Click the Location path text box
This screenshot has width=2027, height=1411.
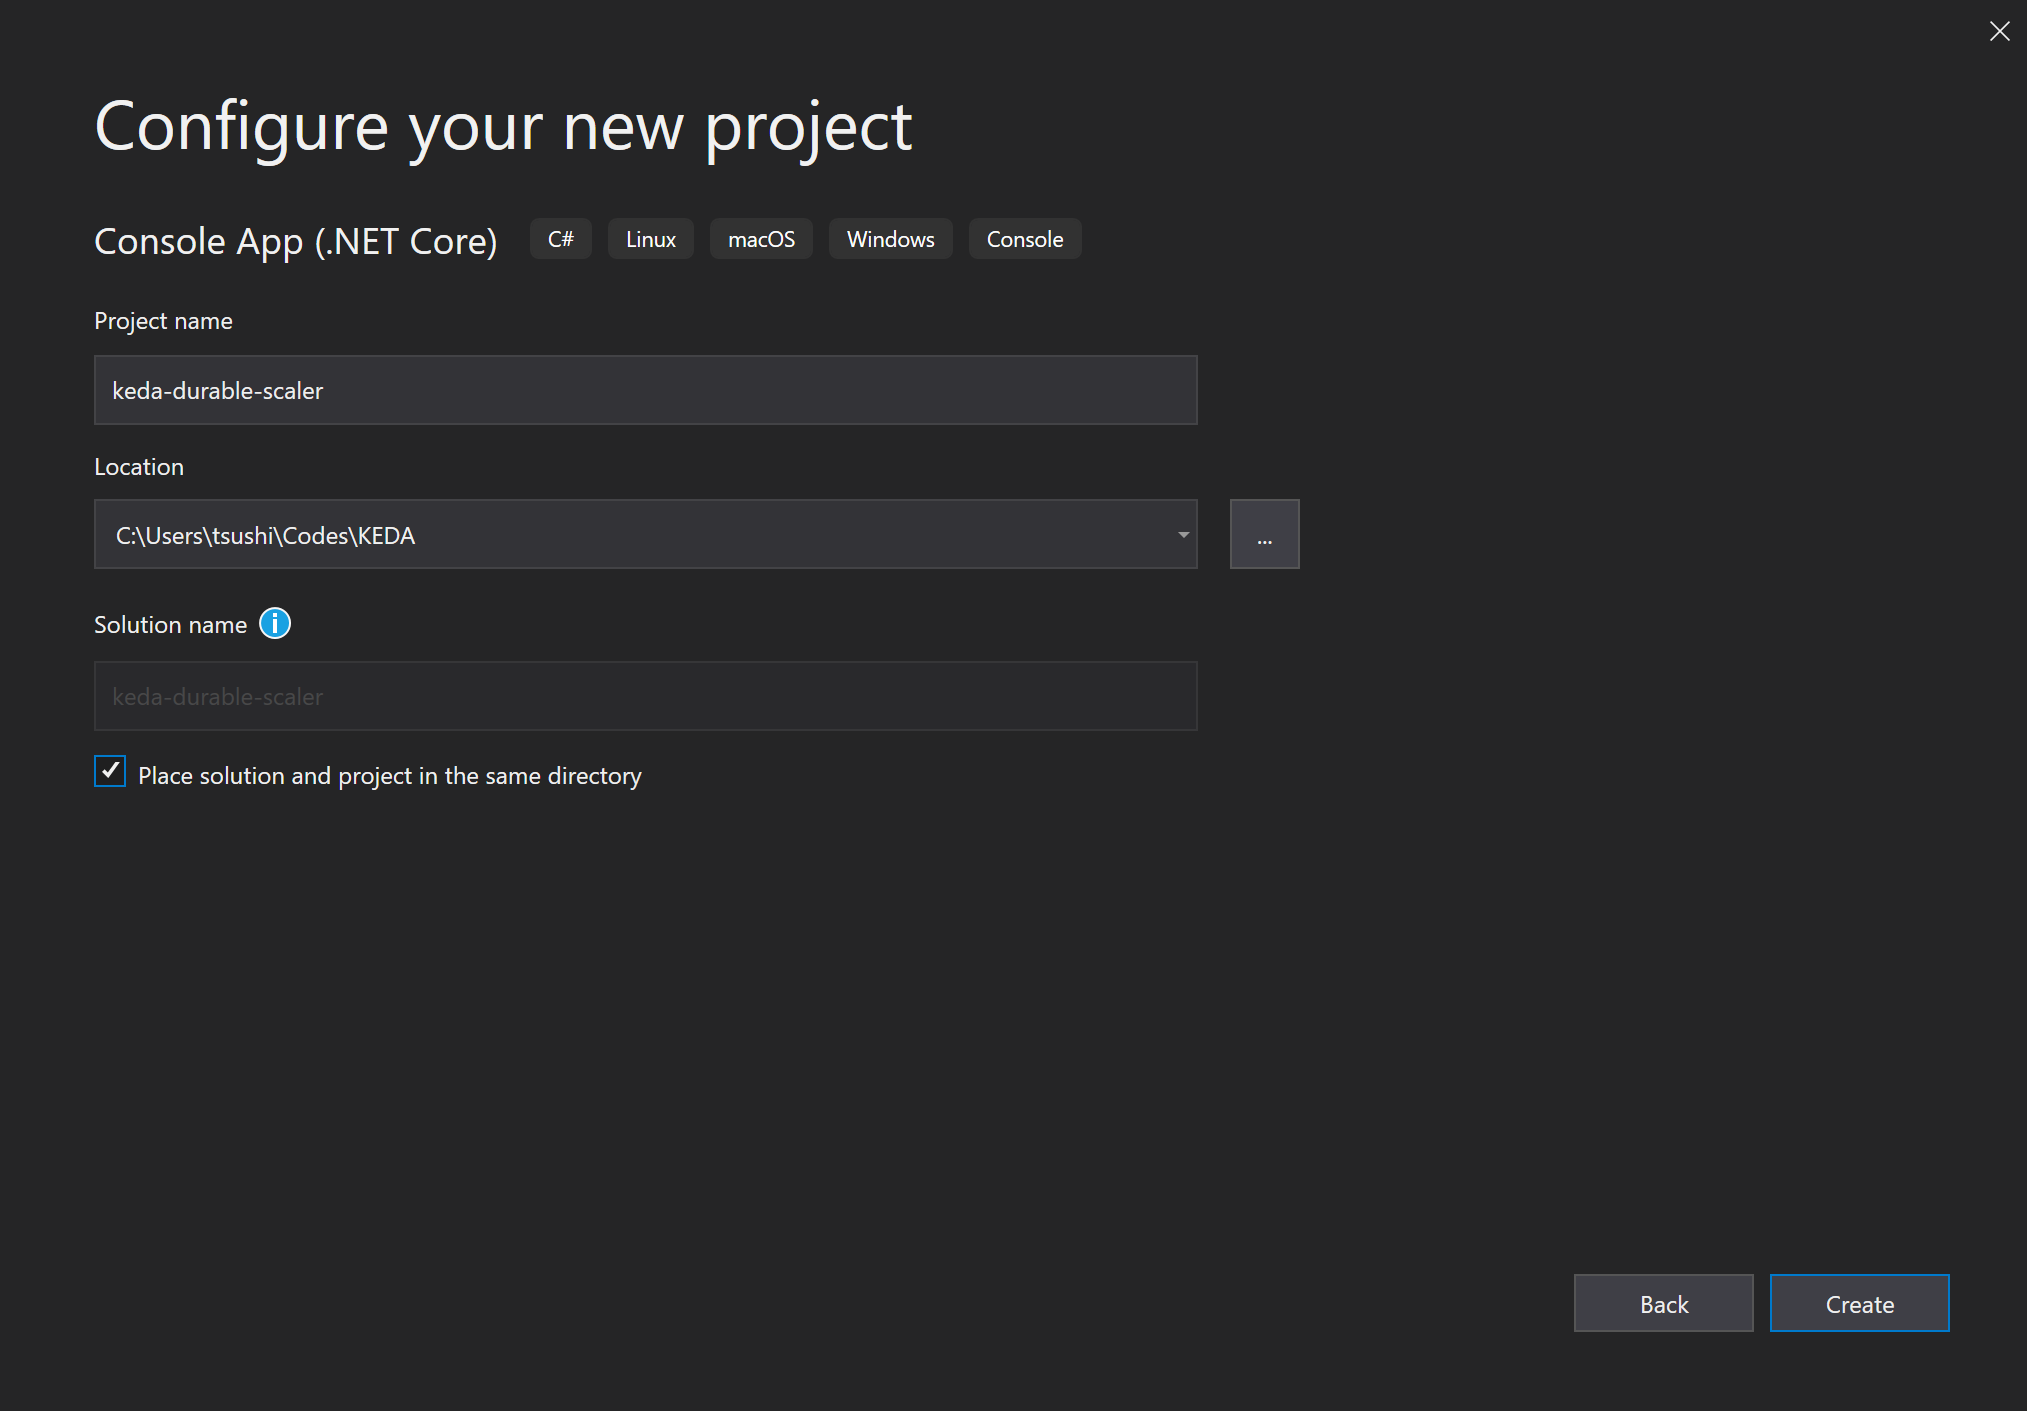pos(630,535)
